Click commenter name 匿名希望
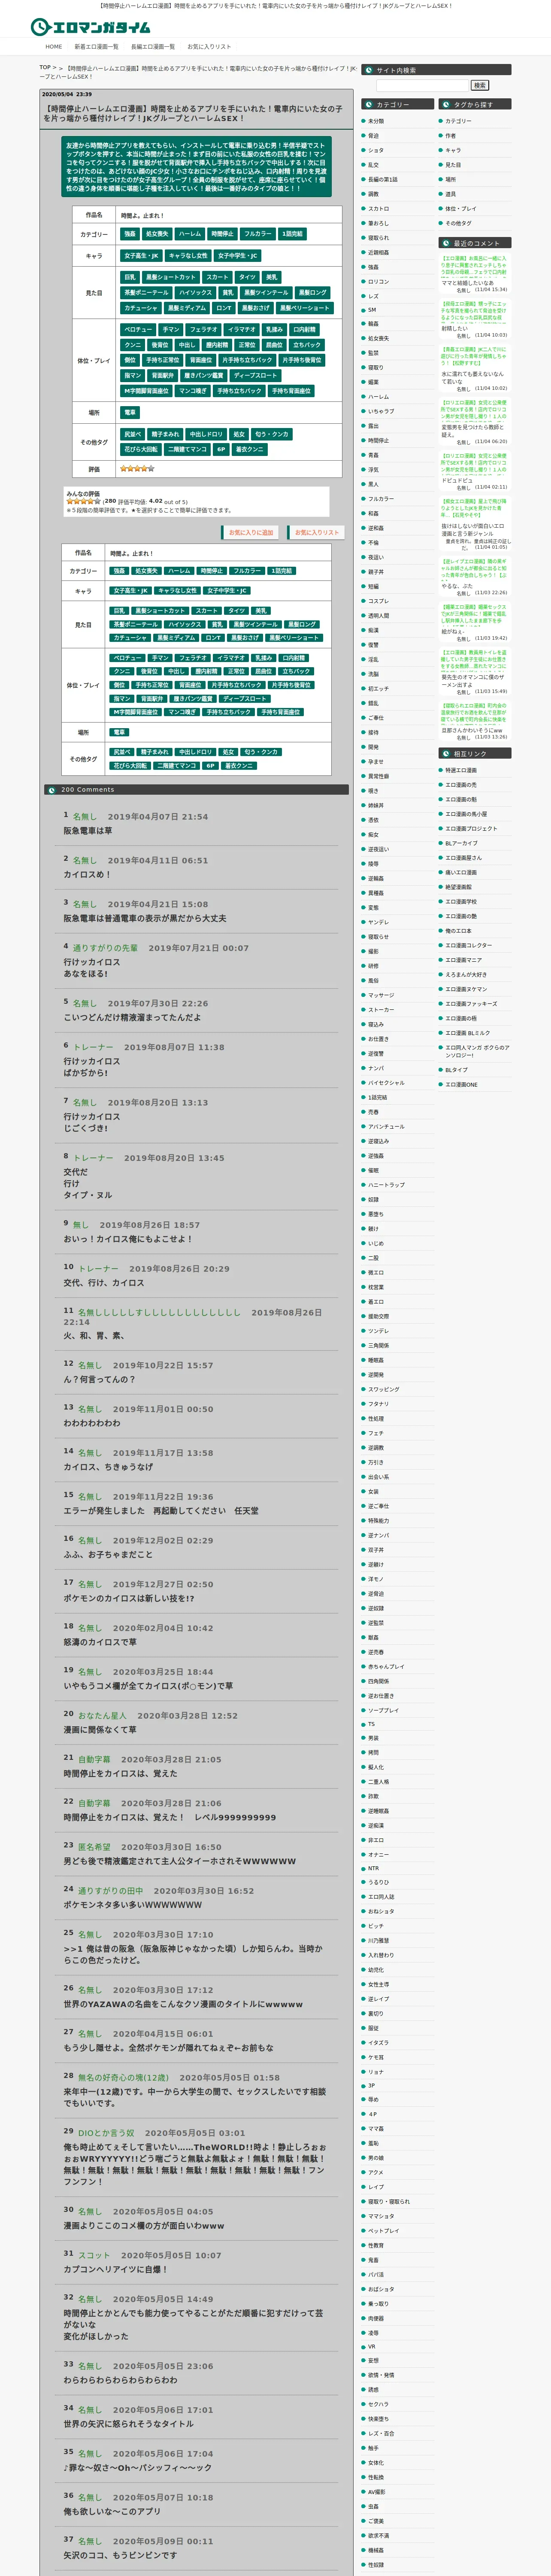Screen dimensions: 551x2576 click(94, 1847)
